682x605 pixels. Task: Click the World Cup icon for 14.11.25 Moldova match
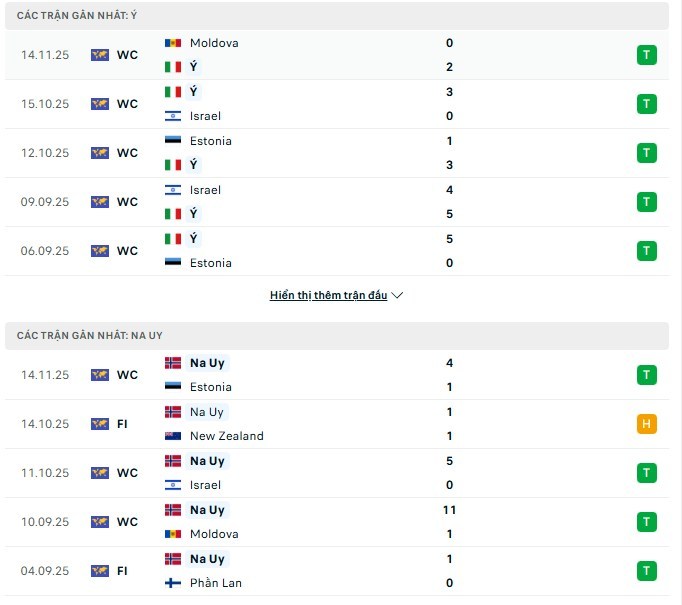tap(100, 55)
